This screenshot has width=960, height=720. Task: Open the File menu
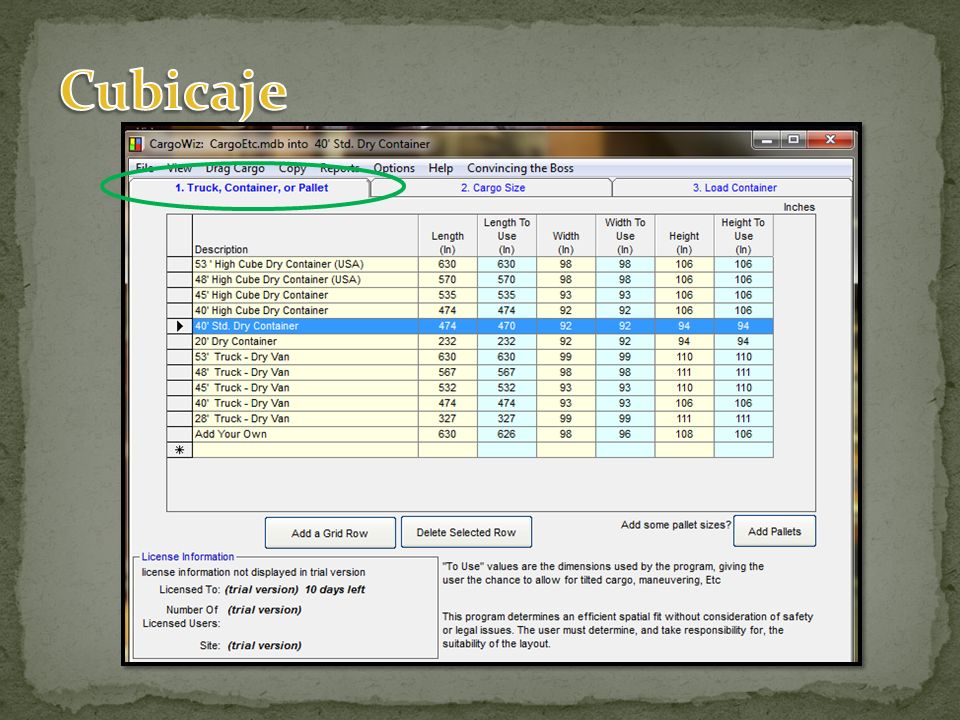(x=144, y=168)
